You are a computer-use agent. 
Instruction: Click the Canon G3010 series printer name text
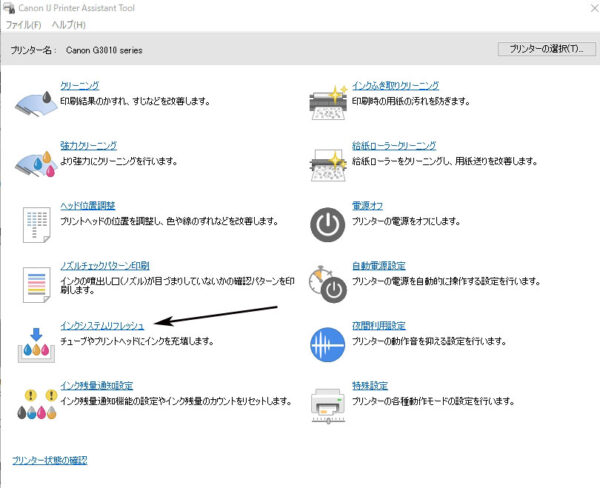104,50
